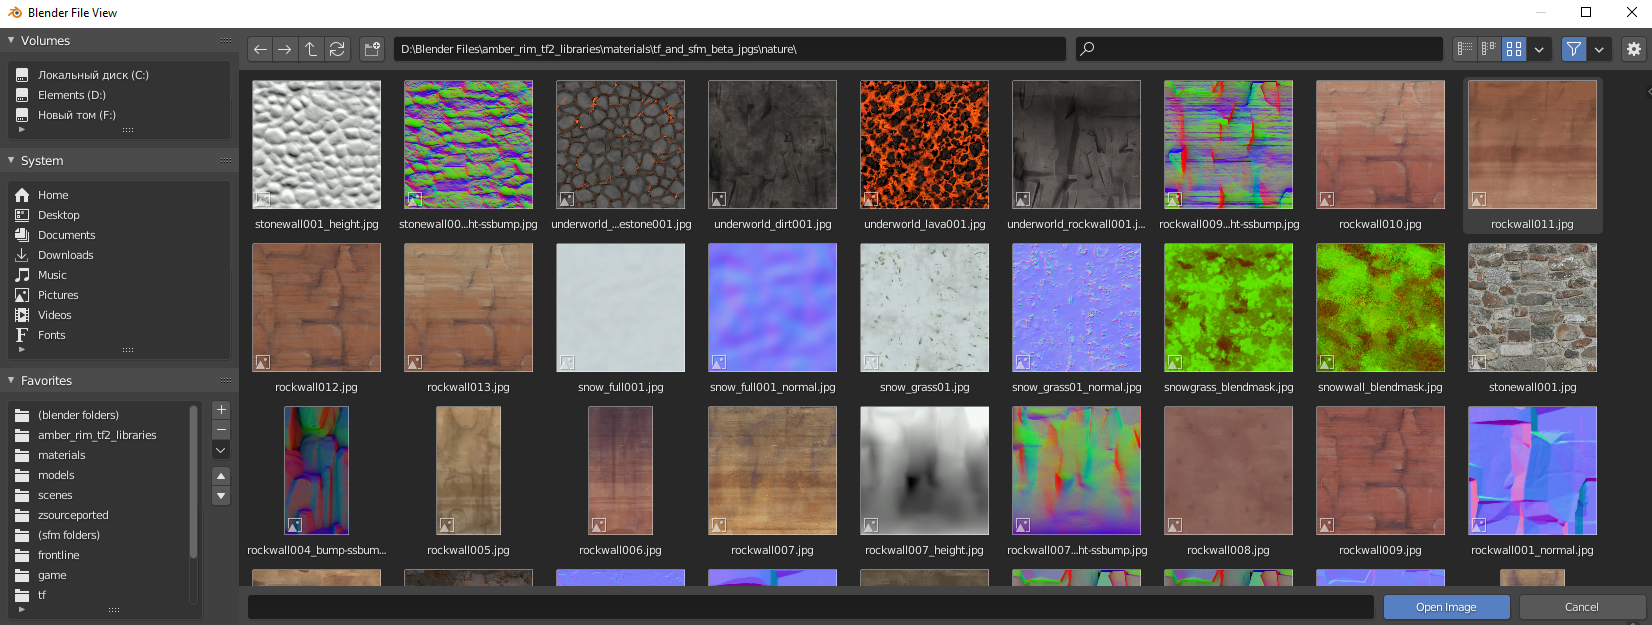Select stonewall001.jpg thumbnail
Image resolution: width=1652 pixels, height=625 pixels.
[1533, 308]
